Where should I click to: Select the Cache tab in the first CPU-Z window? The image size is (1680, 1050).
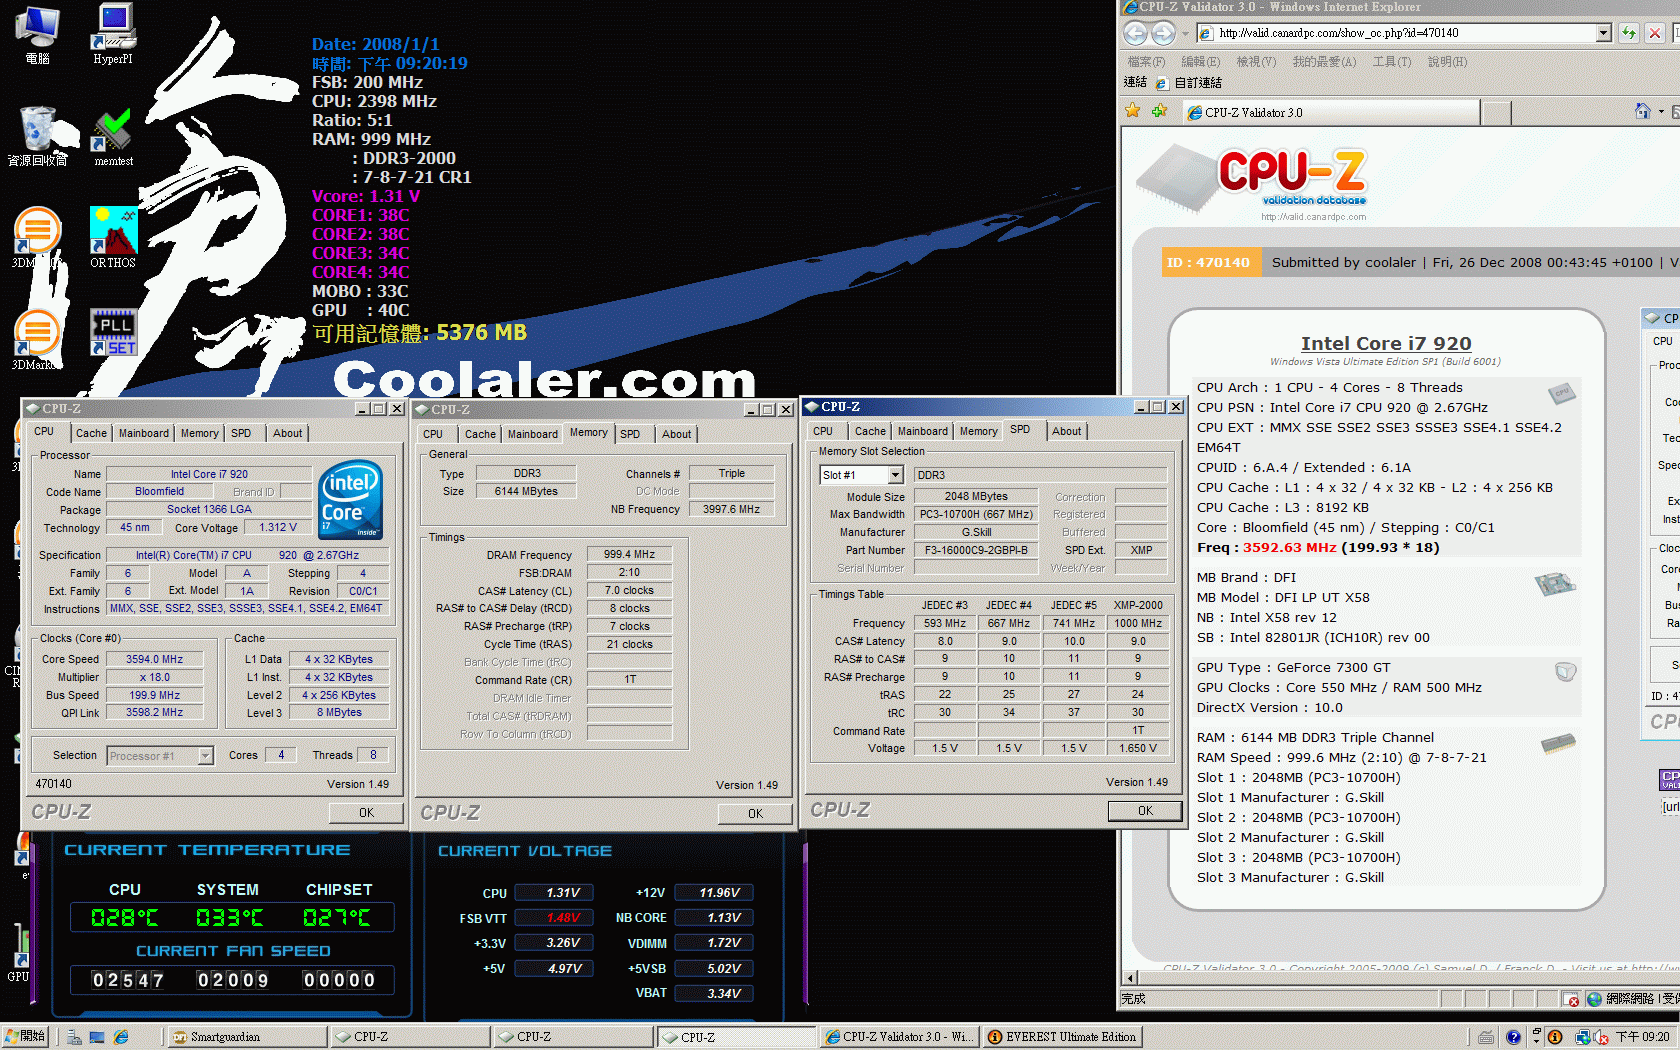click(x=91, y=433)
